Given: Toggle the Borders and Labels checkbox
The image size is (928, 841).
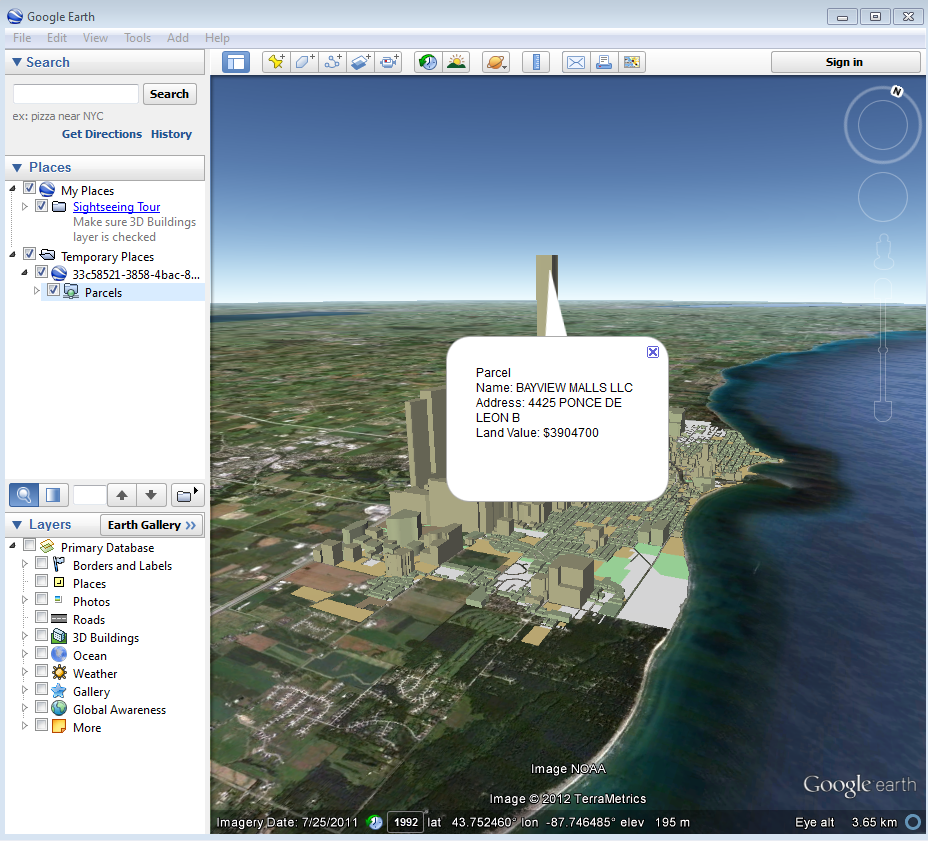Looking at the screenshot, I should point(42,565).
